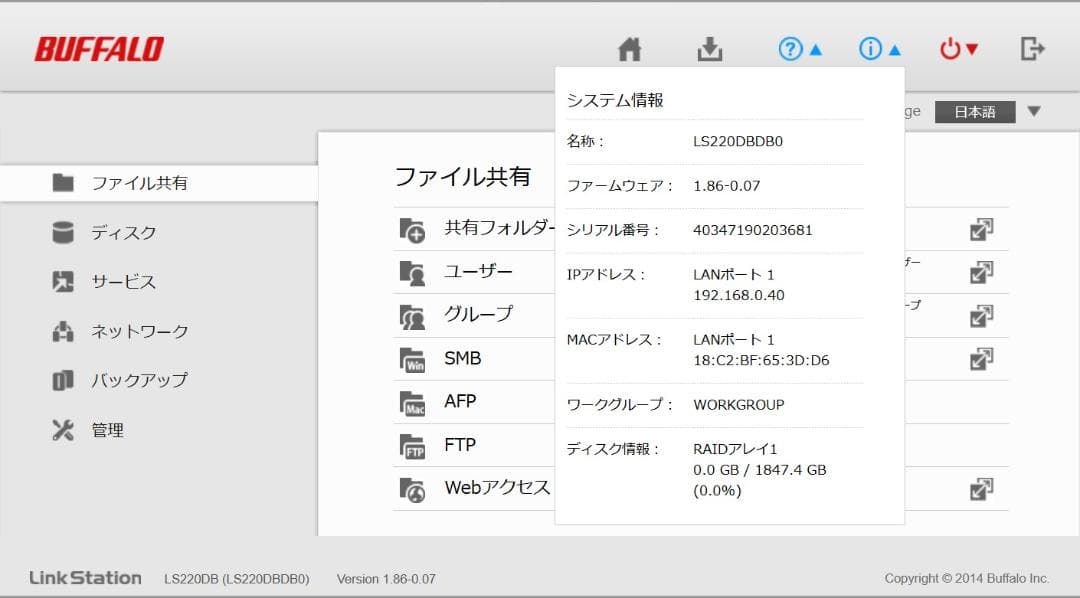Click the disk cylinder icon
This screenshot has width=1080, height=598.
tap(63, 232)
